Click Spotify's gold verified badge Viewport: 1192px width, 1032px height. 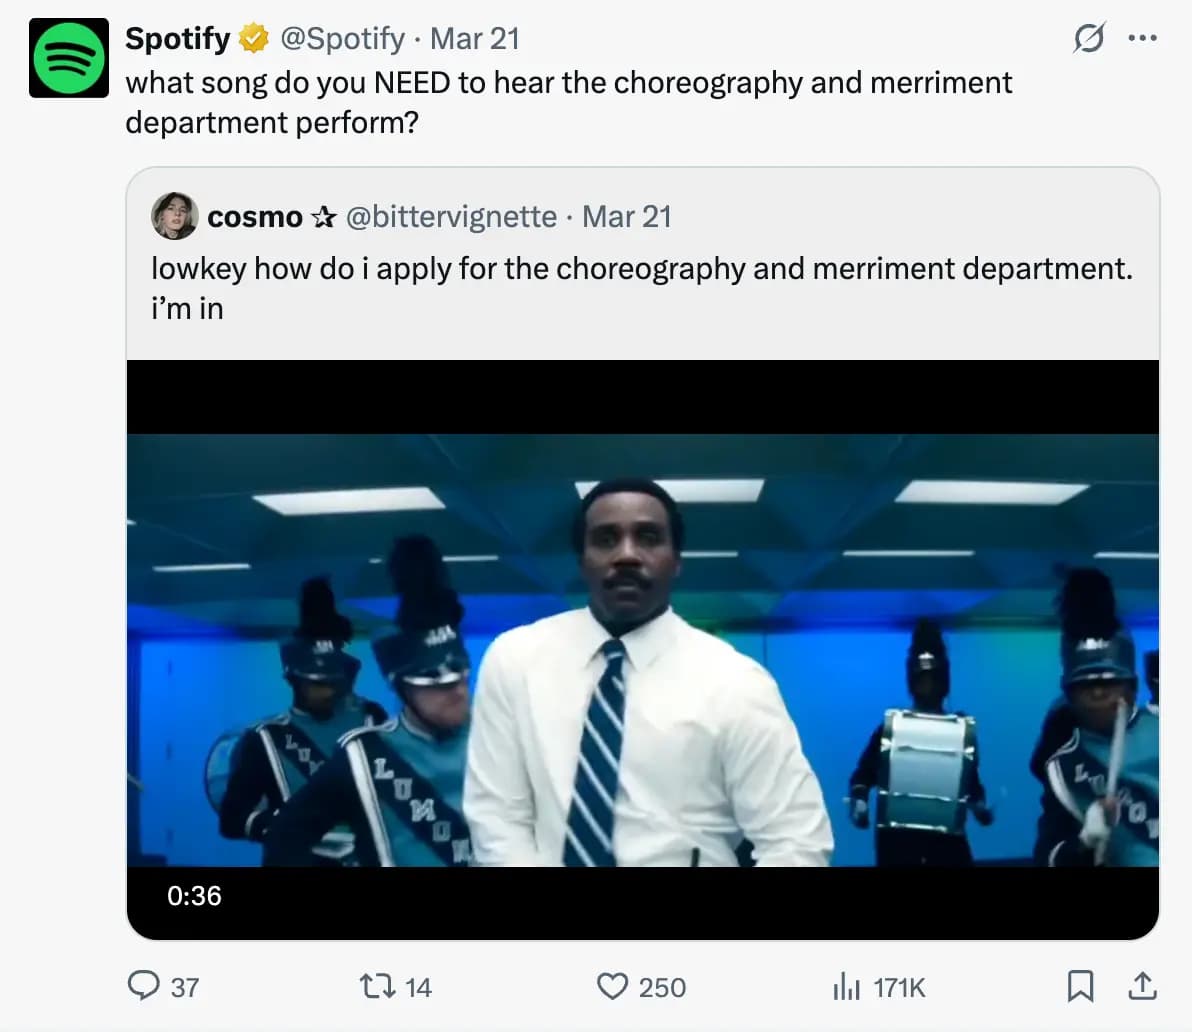click(x=255, y=39)
